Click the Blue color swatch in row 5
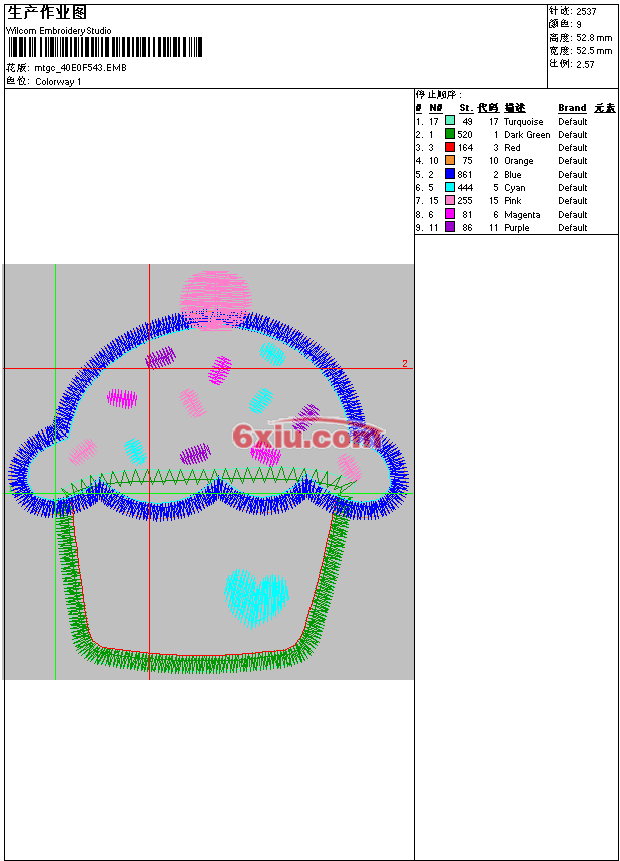Image resolution: width=620 pixels, height=861 pixels. click(x=450, y=174)
